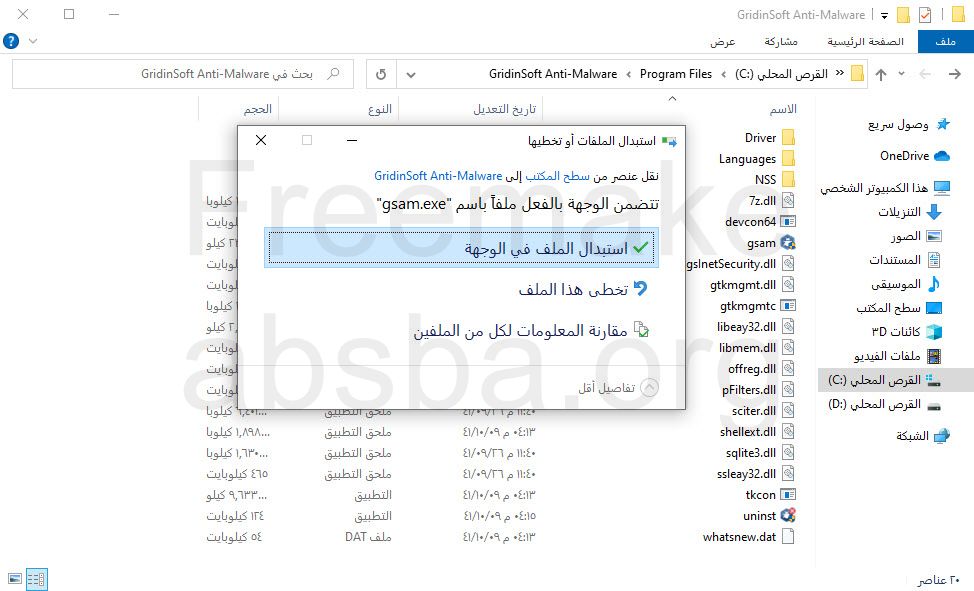Select the libeay32.dll file name
This screenshot has width=974, height=591.
[x=746, y=327]
